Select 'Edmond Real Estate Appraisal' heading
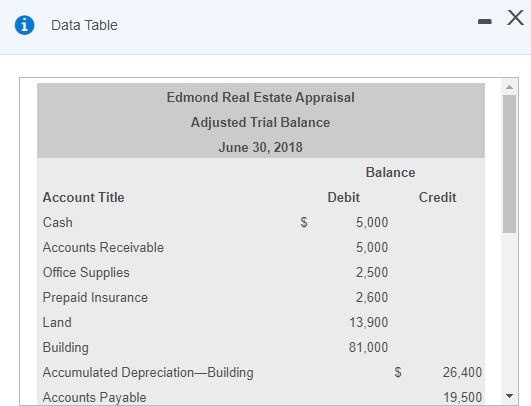 tap(260, 98)
